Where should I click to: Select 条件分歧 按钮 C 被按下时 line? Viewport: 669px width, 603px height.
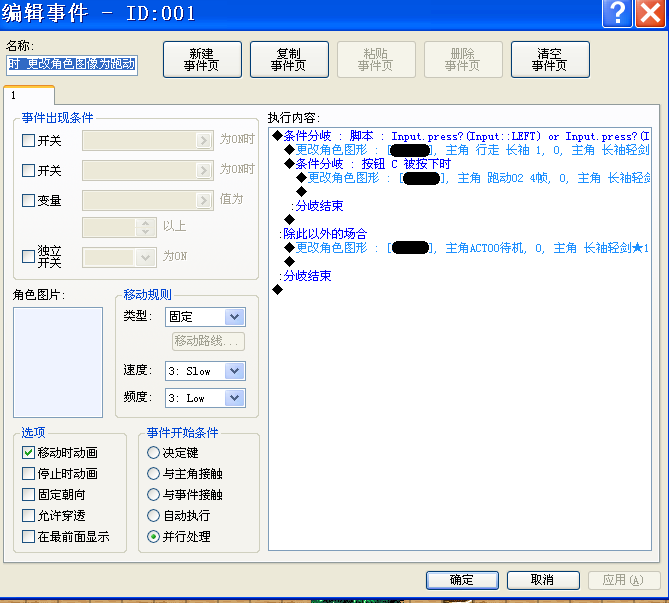pos(367,164)
